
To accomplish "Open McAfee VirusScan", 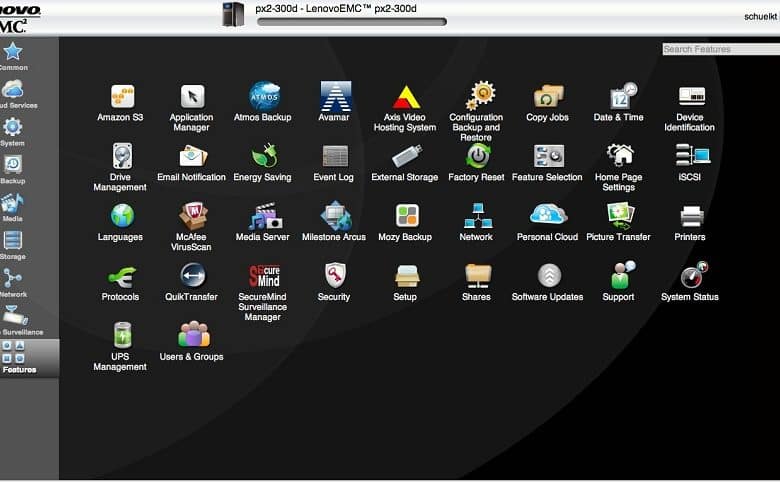I will (192, 227).
